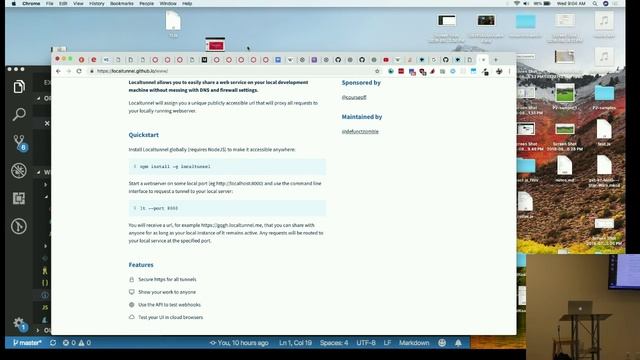Viewport: 640px width, 360px height.
Task: Open a new tab with the plus button
Action: (x=496, y=60)
